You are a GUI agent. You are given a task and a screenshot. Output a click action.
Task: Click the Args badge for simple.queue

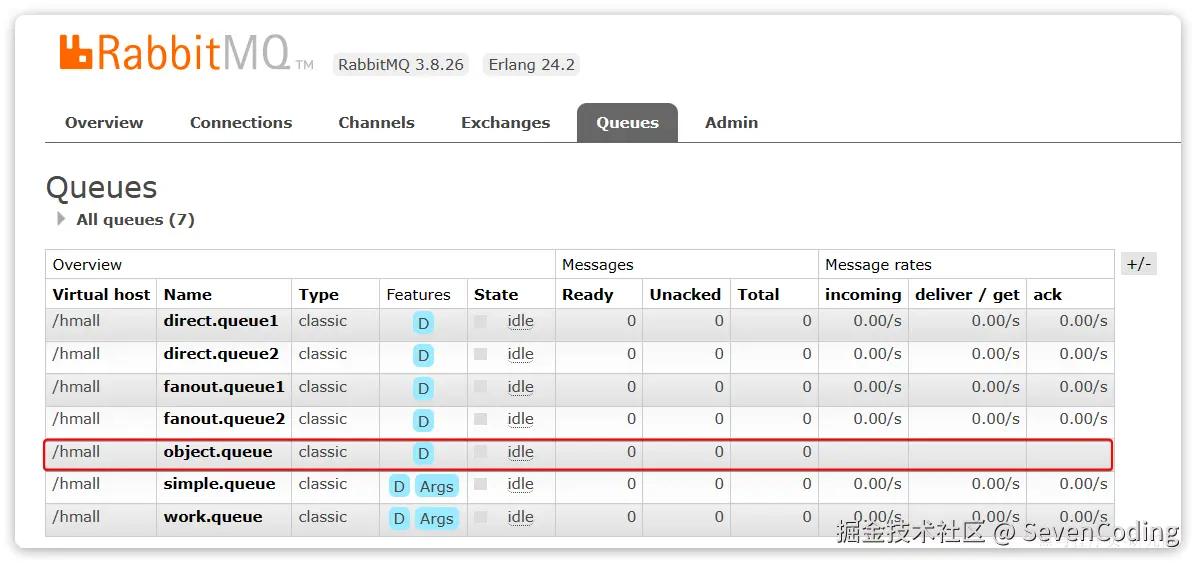tap(437, 487)
